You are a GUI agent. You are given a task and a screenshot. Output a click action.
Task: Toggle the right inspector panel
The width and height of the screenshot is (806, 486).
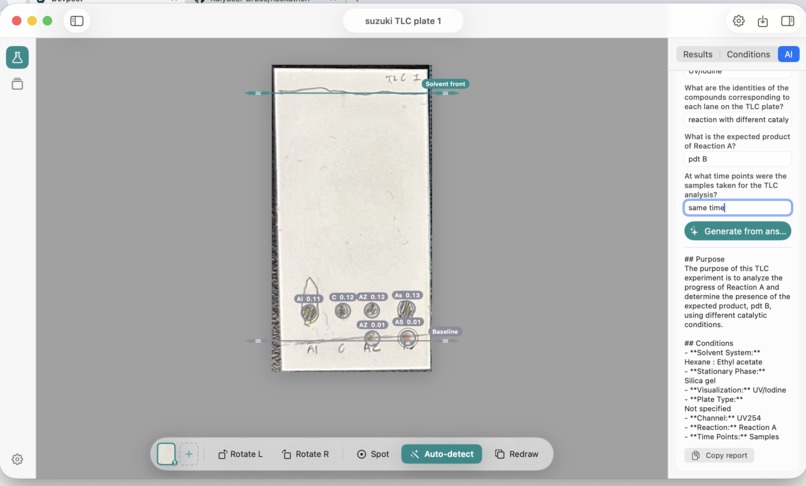point(787,21)
